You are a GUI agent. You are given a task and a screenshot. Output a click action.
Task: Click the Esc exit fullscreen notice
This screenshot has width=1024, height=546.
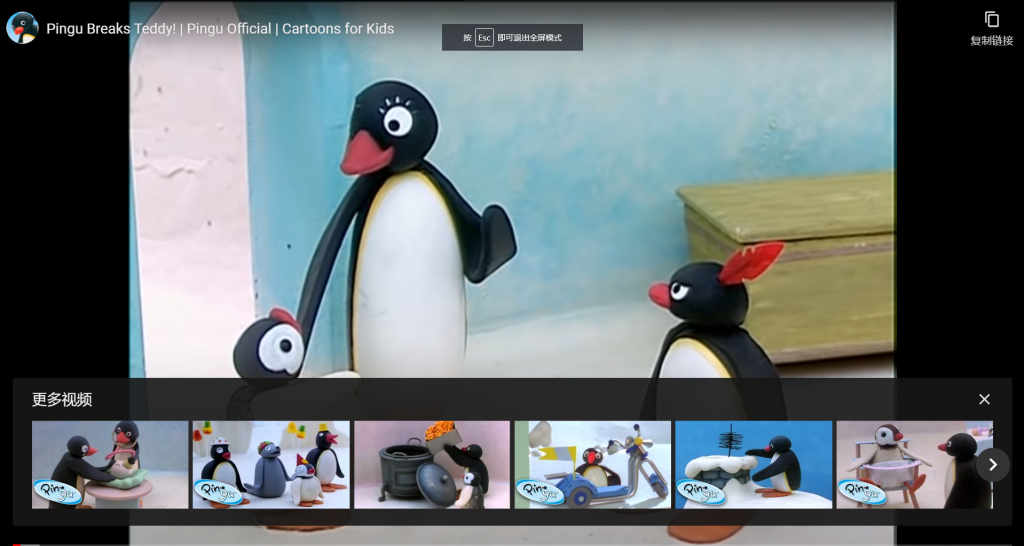click(x=512, y=37)
